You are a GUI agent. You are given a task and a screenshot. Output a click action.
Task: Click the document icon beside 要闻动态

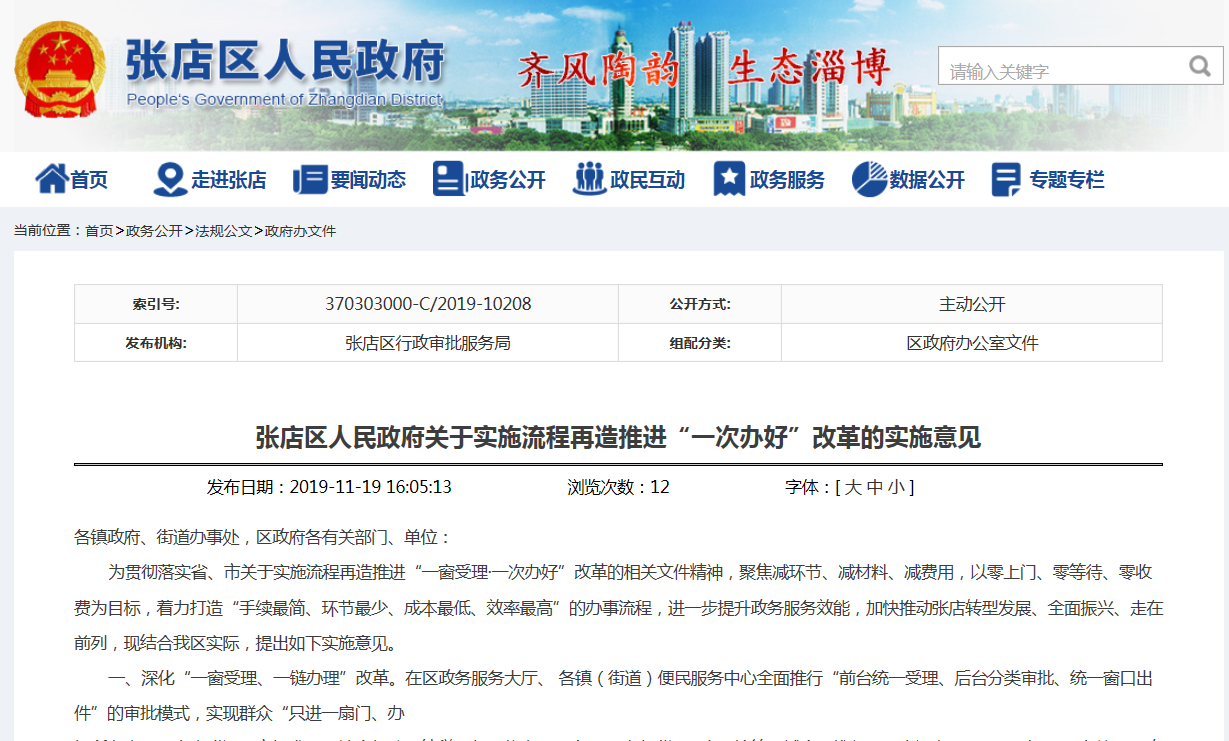(310, 180)
